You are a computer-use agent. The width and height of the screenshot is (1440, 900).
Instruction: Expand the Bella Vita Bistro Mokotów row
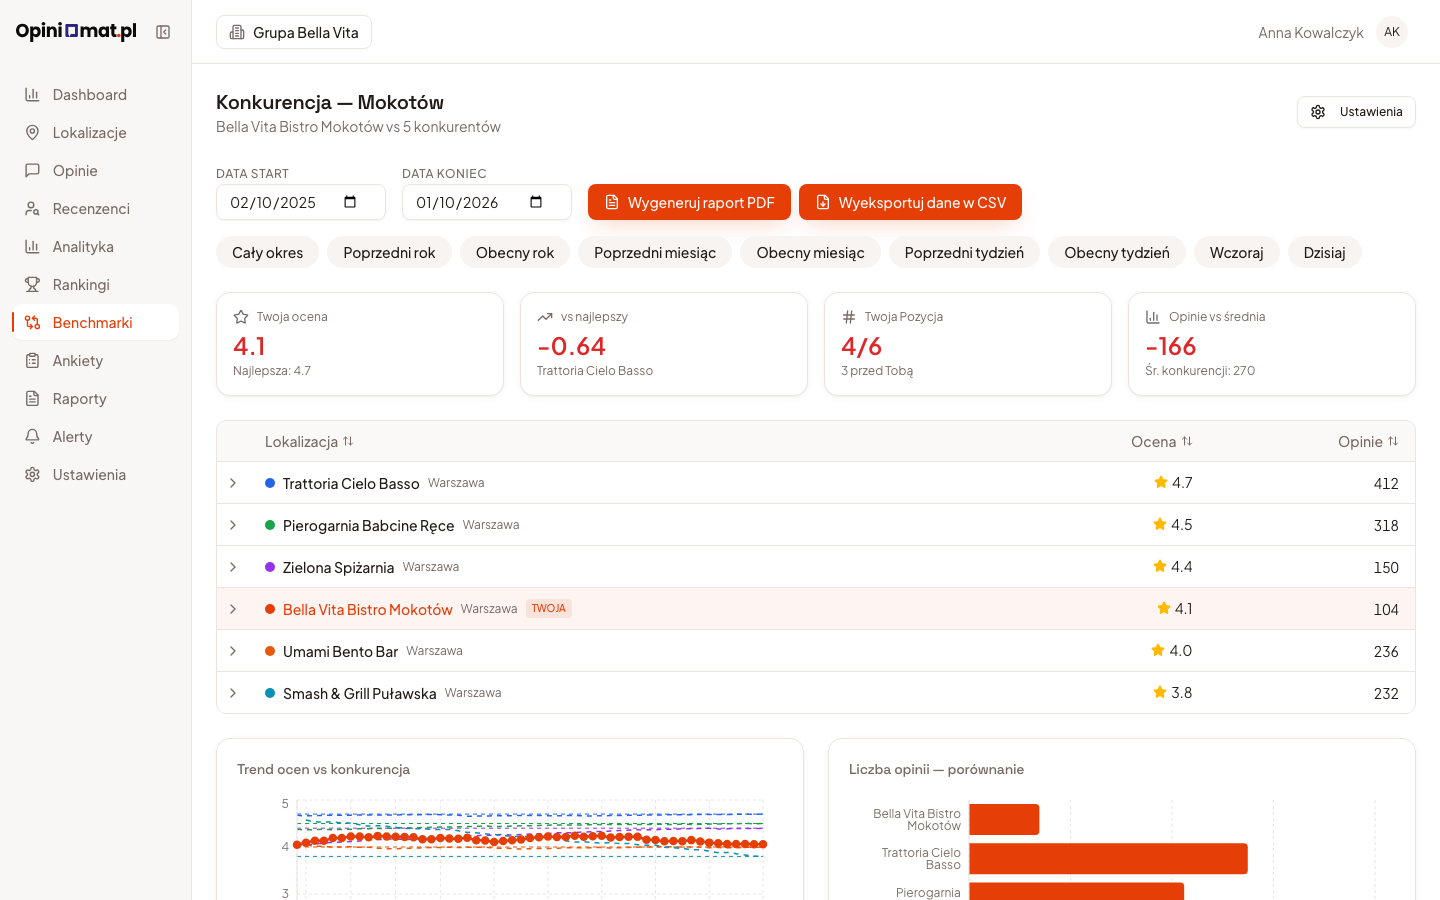pos(233,609)
